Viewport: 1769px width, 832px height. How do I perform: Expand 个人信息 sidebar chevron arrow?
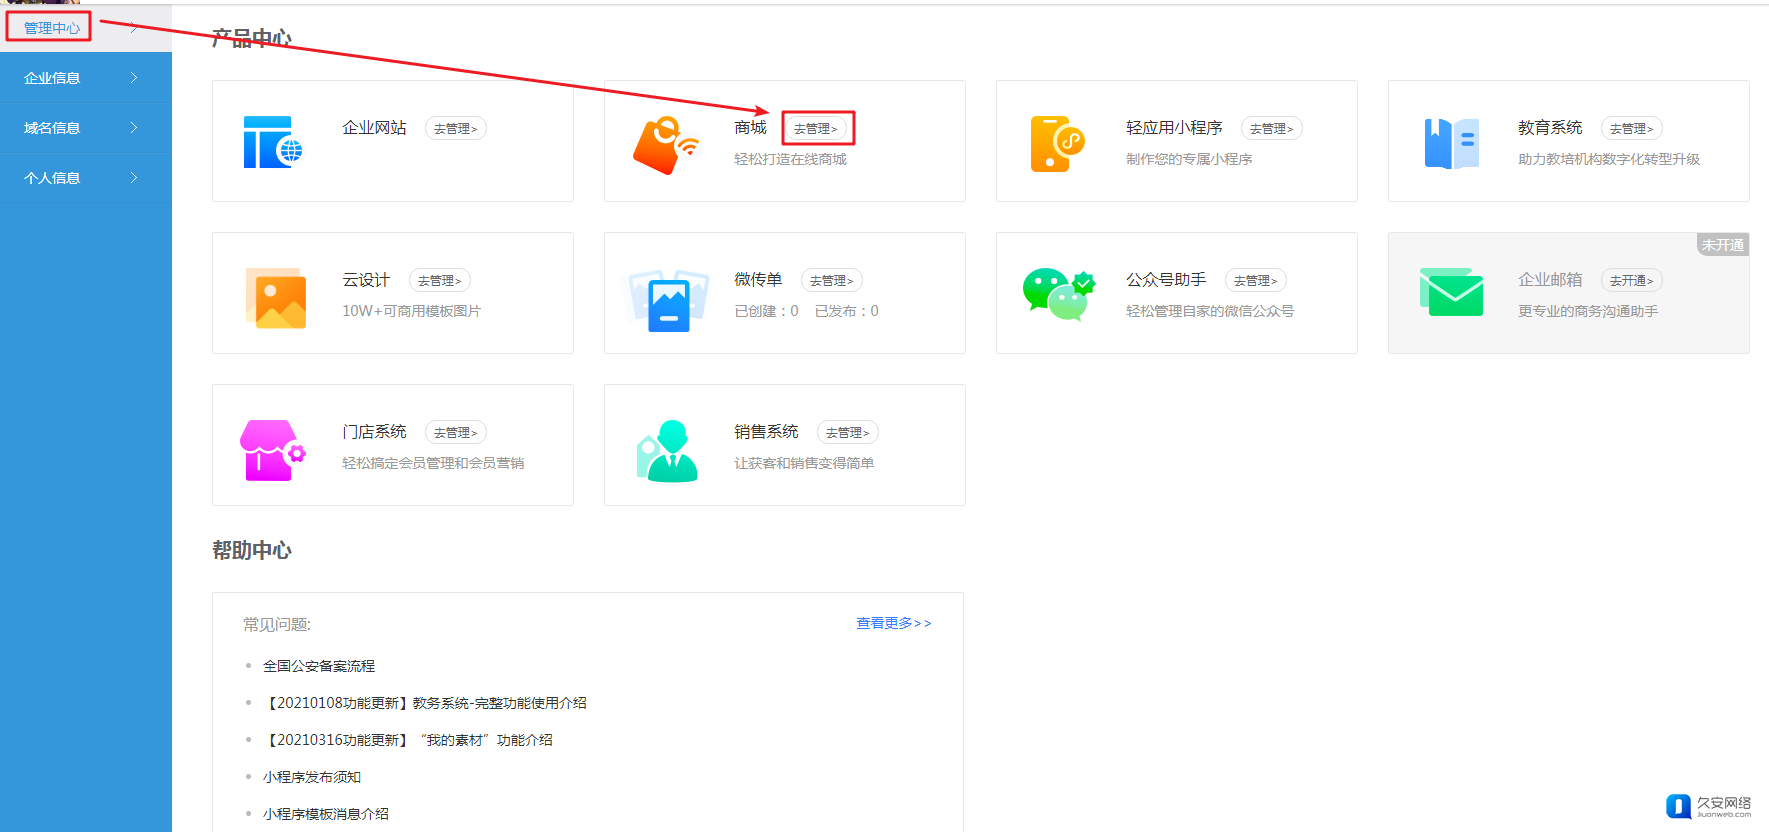click(x=134, y=178)
